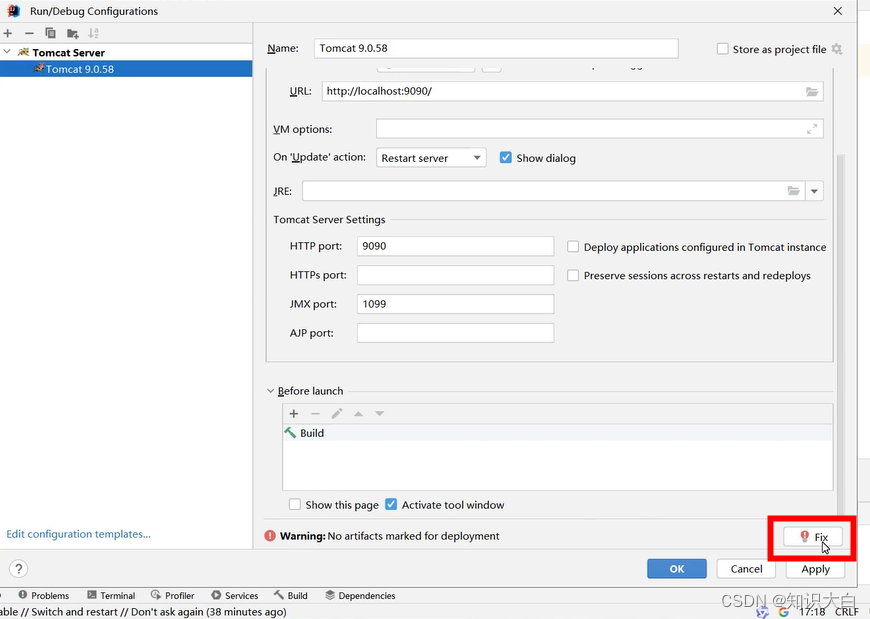Select the Build launch task row
The height and width of the screenshot is (619, 870).
558,433
